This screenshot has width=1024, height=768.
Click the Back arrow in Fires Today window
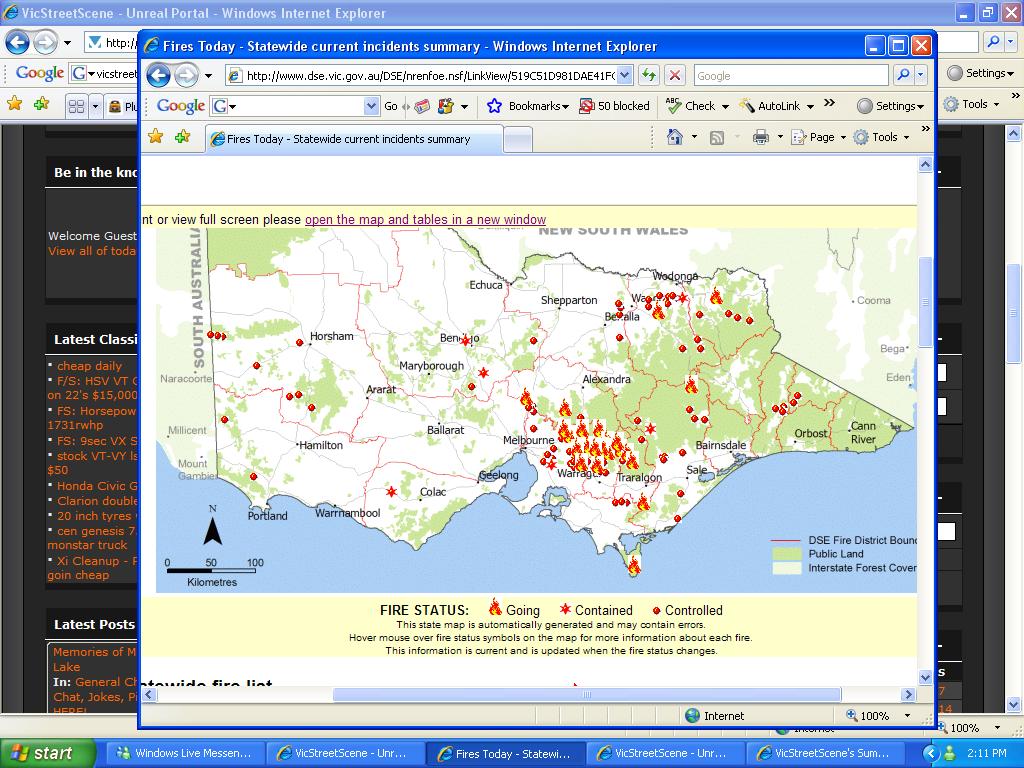pyautogui.click(x=158, y=76)
